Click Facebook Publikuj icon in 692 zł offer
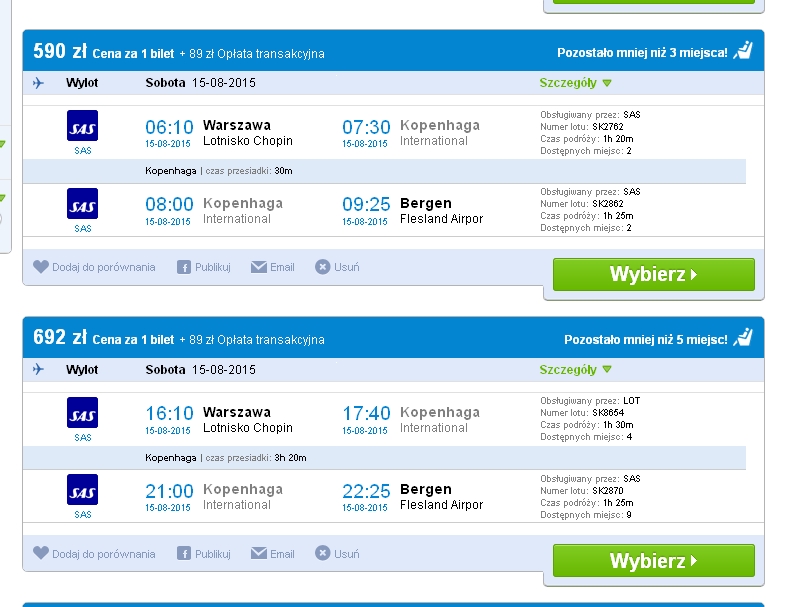The image size is (785, 607). tap(184, 553)
